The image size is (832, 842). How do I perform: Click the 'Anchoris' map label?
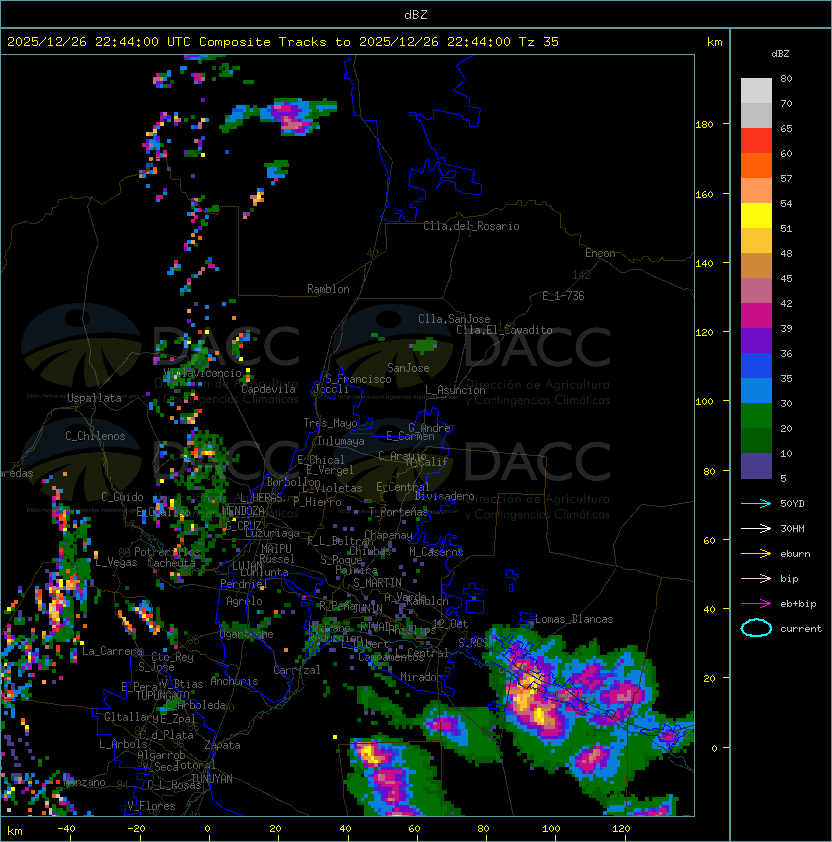point(234,681)
